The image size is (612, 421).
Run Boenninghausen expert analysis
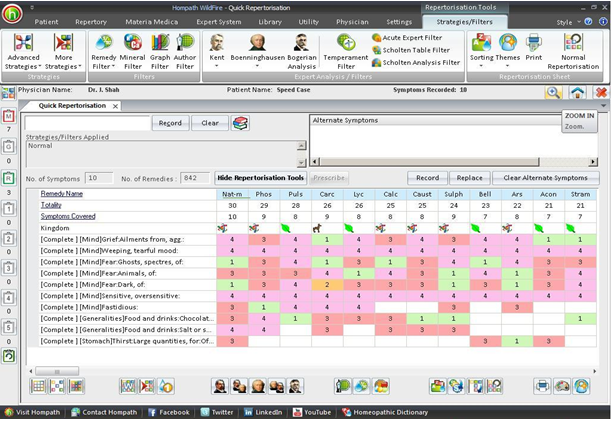click(x=258, y=51)
